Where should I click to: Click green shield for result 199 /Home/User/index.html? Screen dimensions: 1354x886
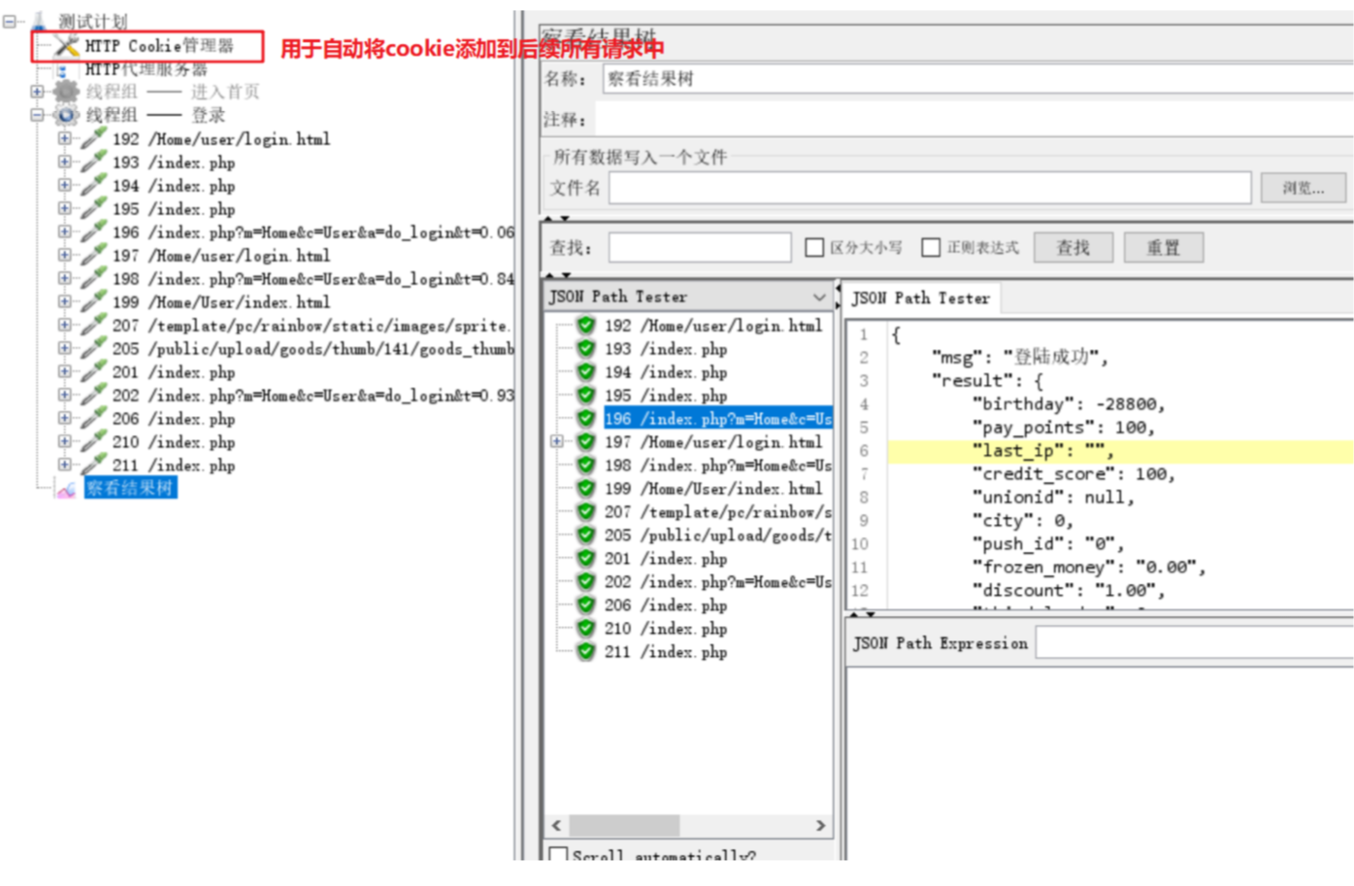coord(587,488)
